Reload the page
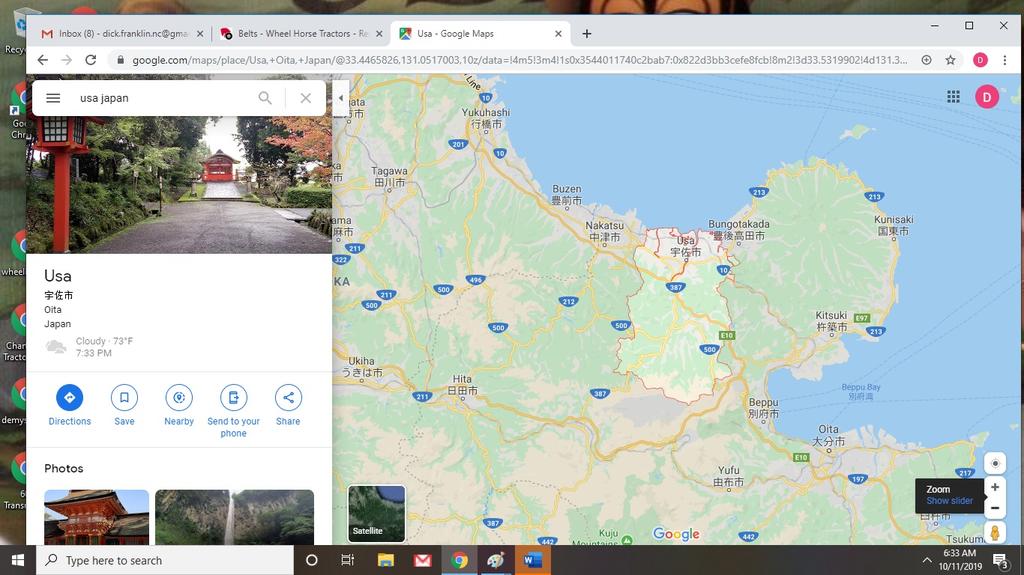1024x575 pixels. [91, 60]
